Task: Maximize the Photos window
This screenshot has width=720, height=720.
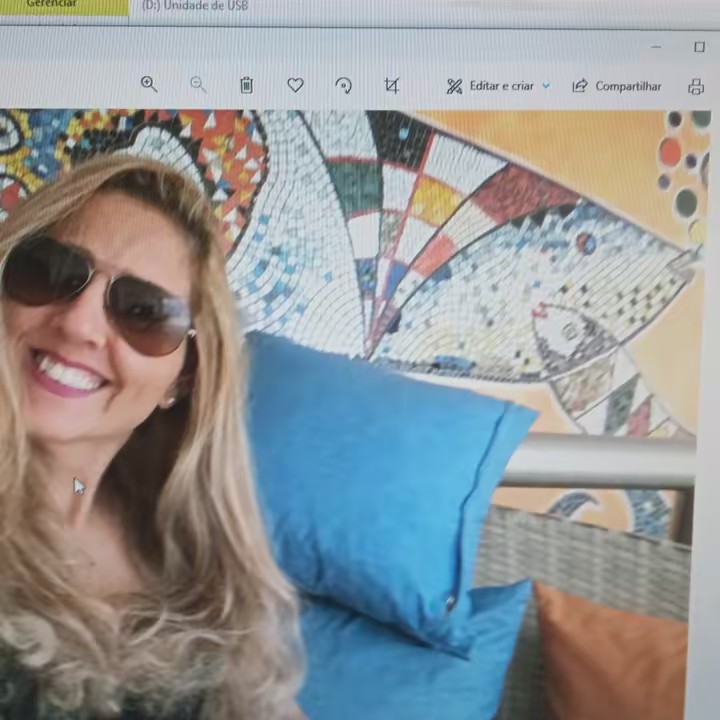Action: [699, 47]
